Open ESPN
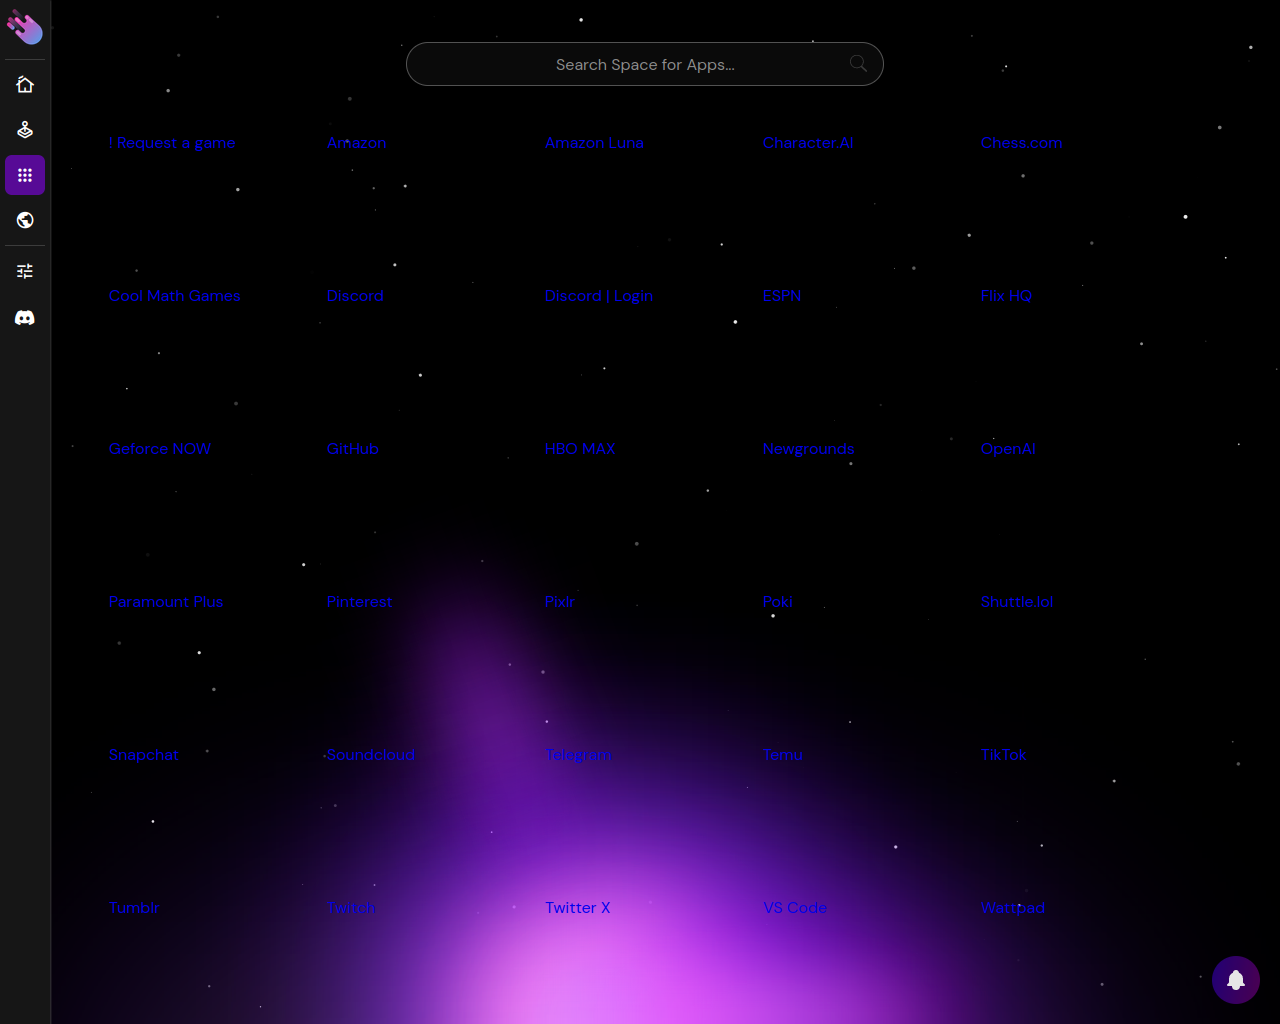Viewport: 1280px width, 1024px height. pyautogui.click(x=782, y=296)
